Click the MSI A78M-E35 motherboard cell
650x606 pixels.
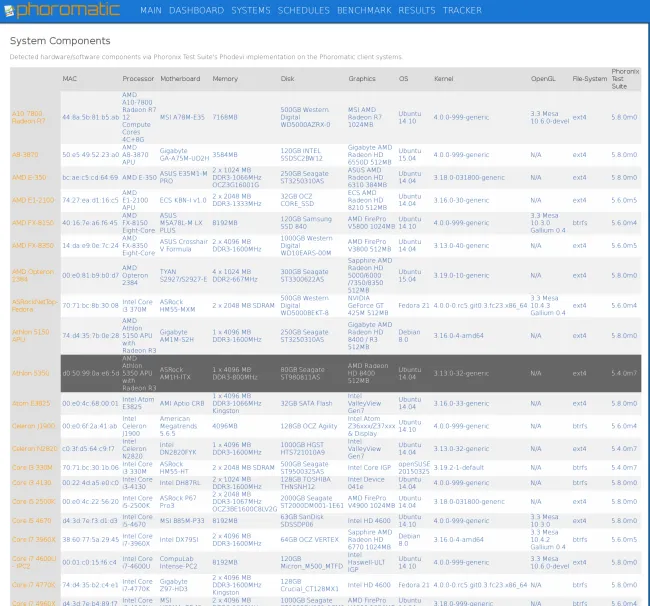(182, 117)
